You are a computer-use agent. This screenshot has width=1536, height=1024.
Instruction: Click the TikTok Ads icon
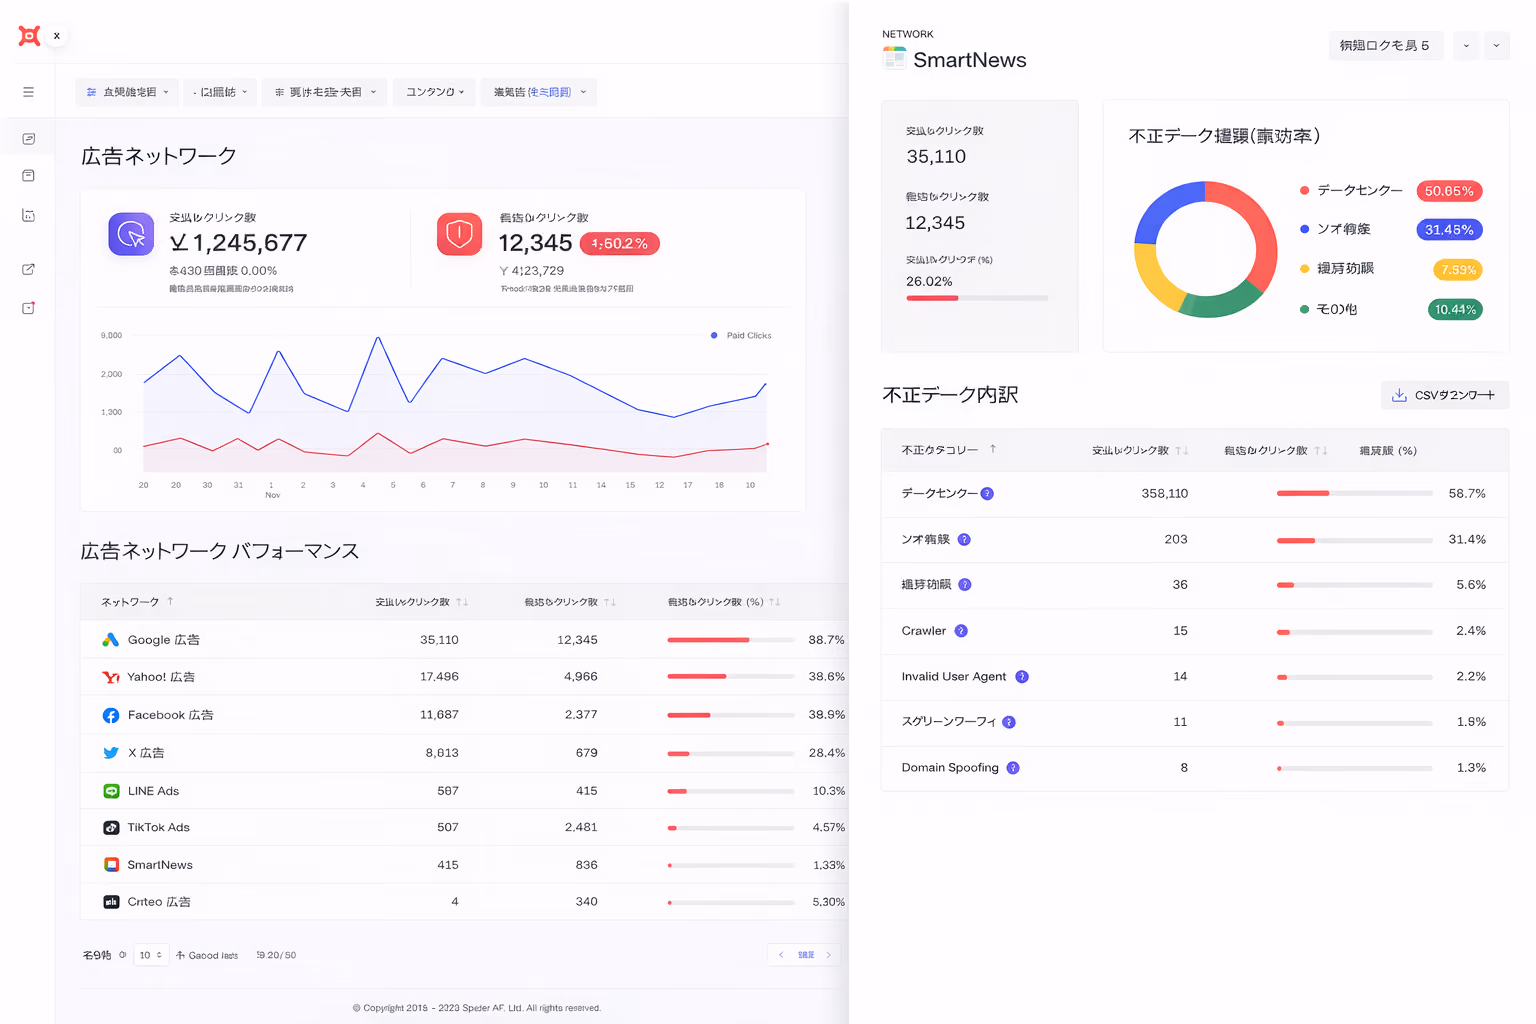[111, 828]
